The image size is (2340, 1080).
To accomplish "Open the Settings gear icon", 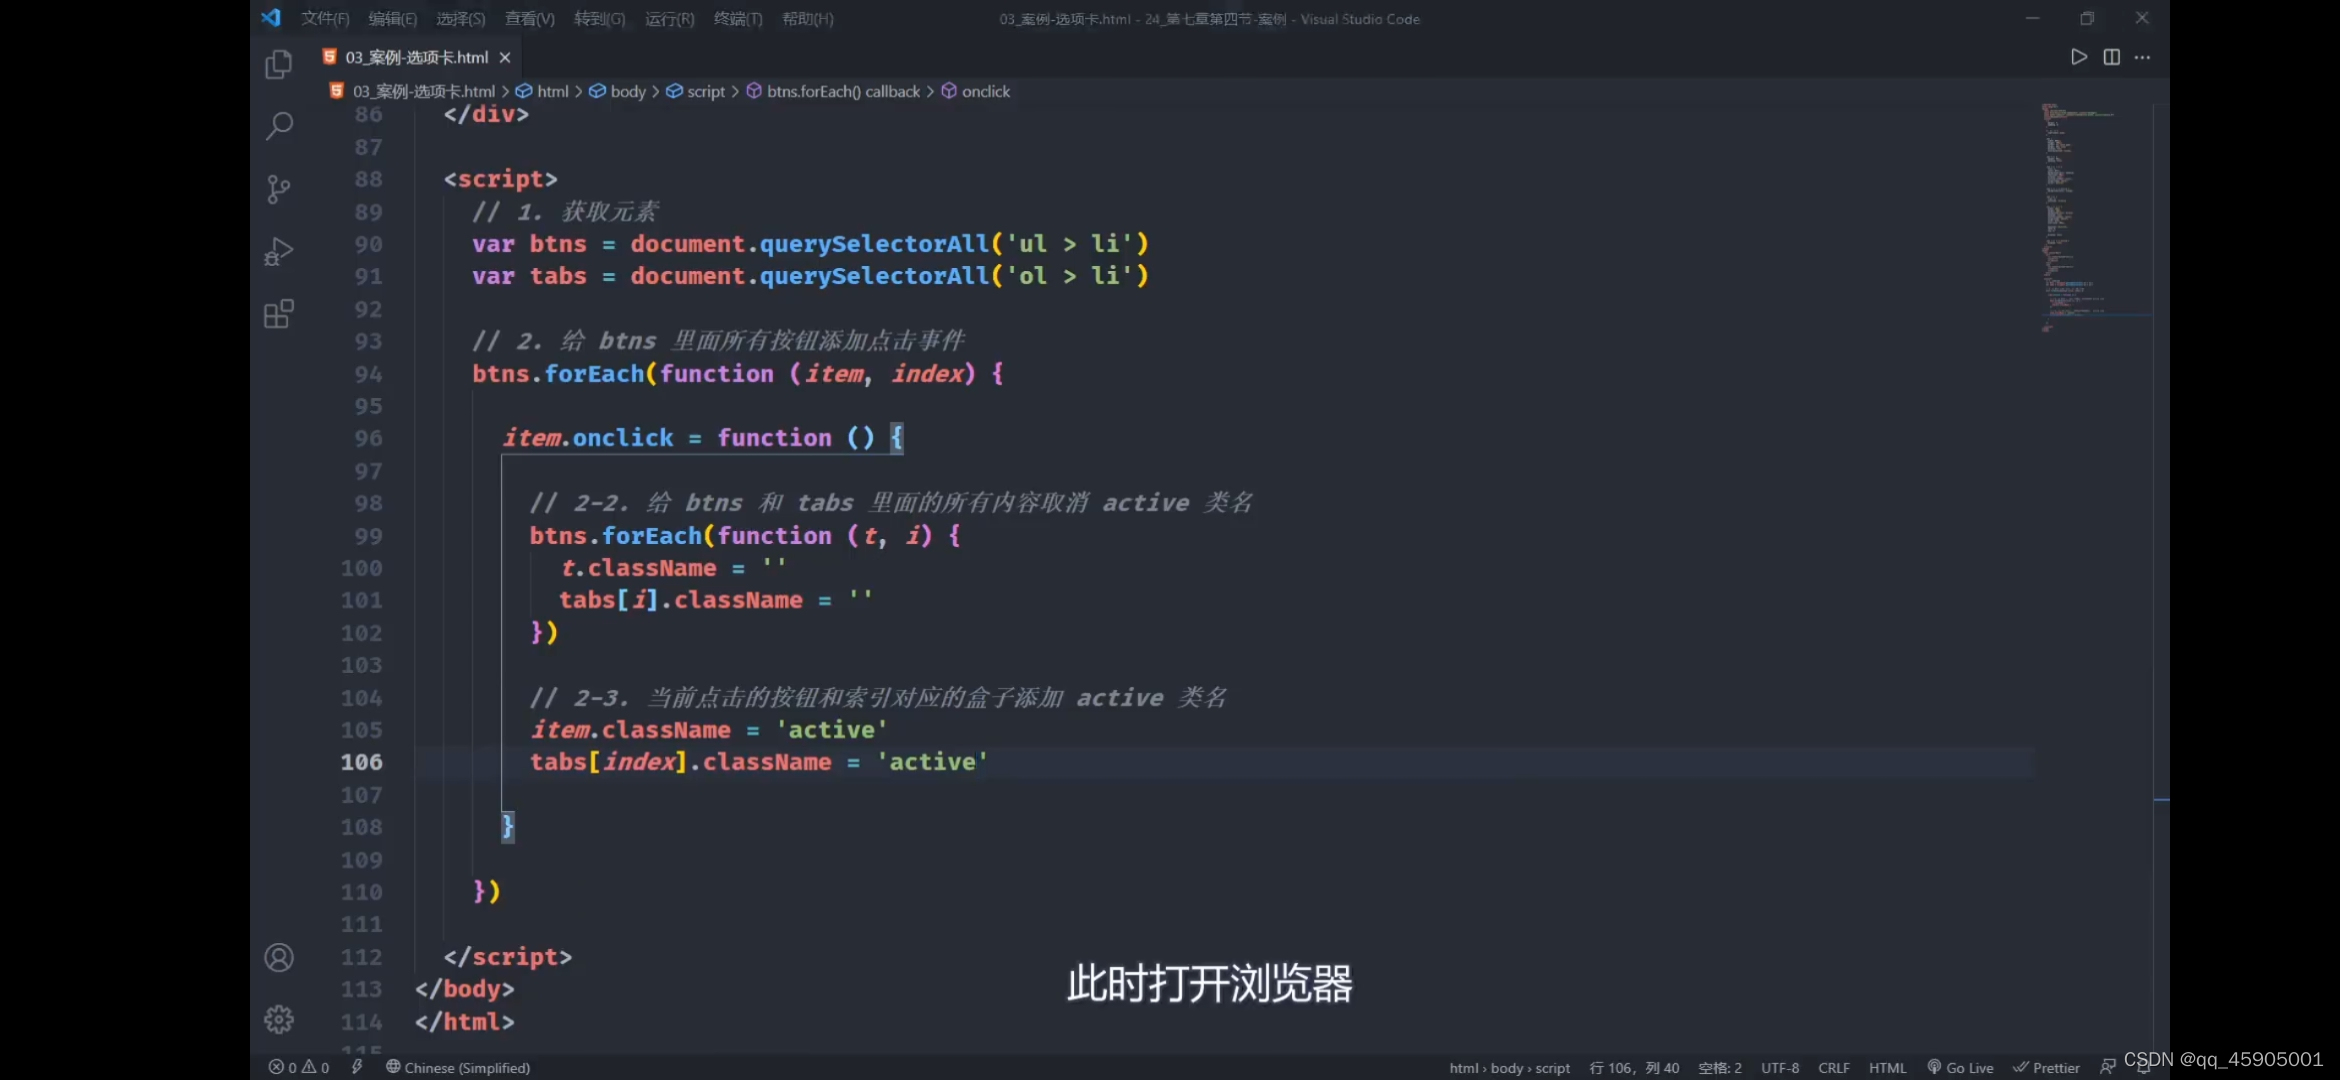I will pyautogui.click(x=278, y=1019).
